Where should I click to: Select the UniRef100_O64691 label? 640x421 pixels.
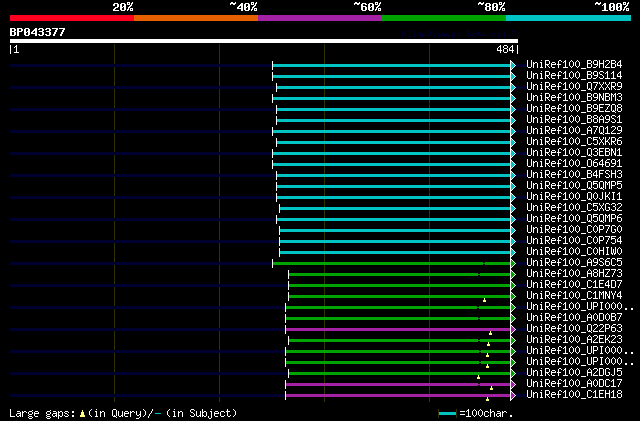pos(574,164)
